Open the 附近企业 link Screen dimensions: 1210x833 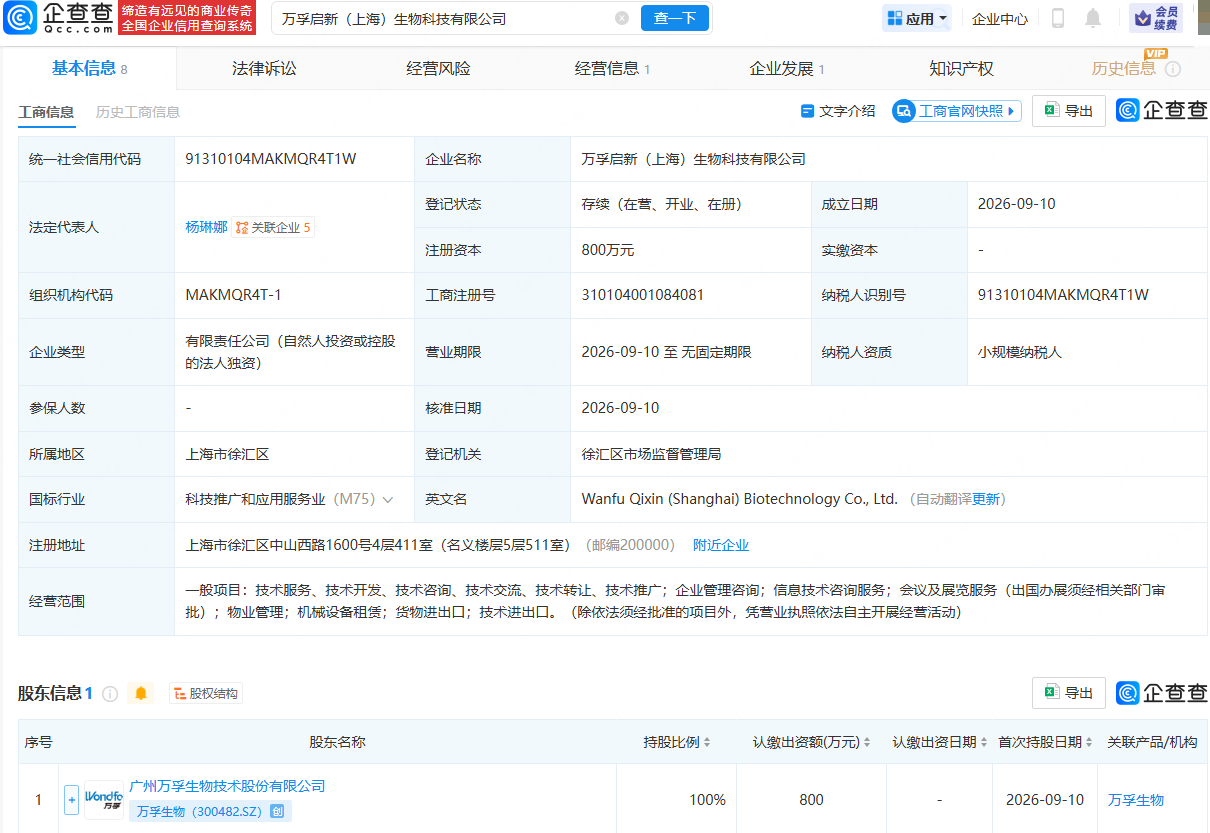point(721,545)
